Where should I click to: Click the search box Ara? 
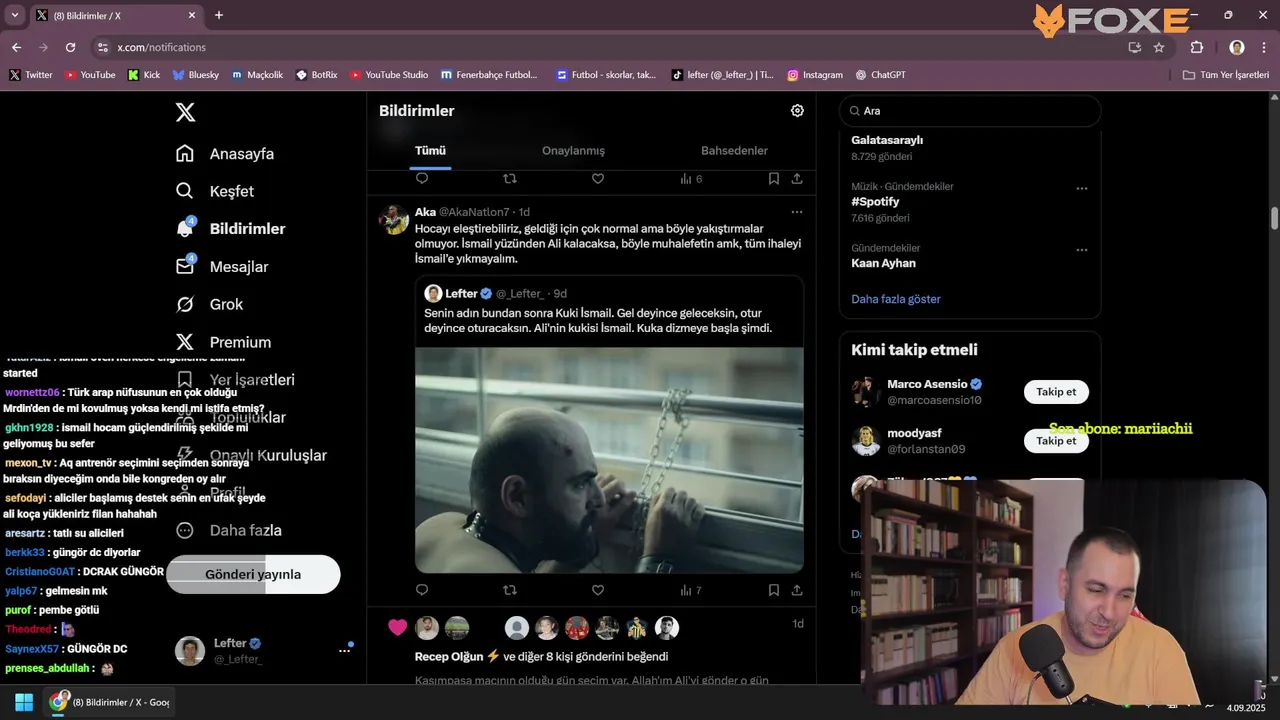tap(970, 111)
